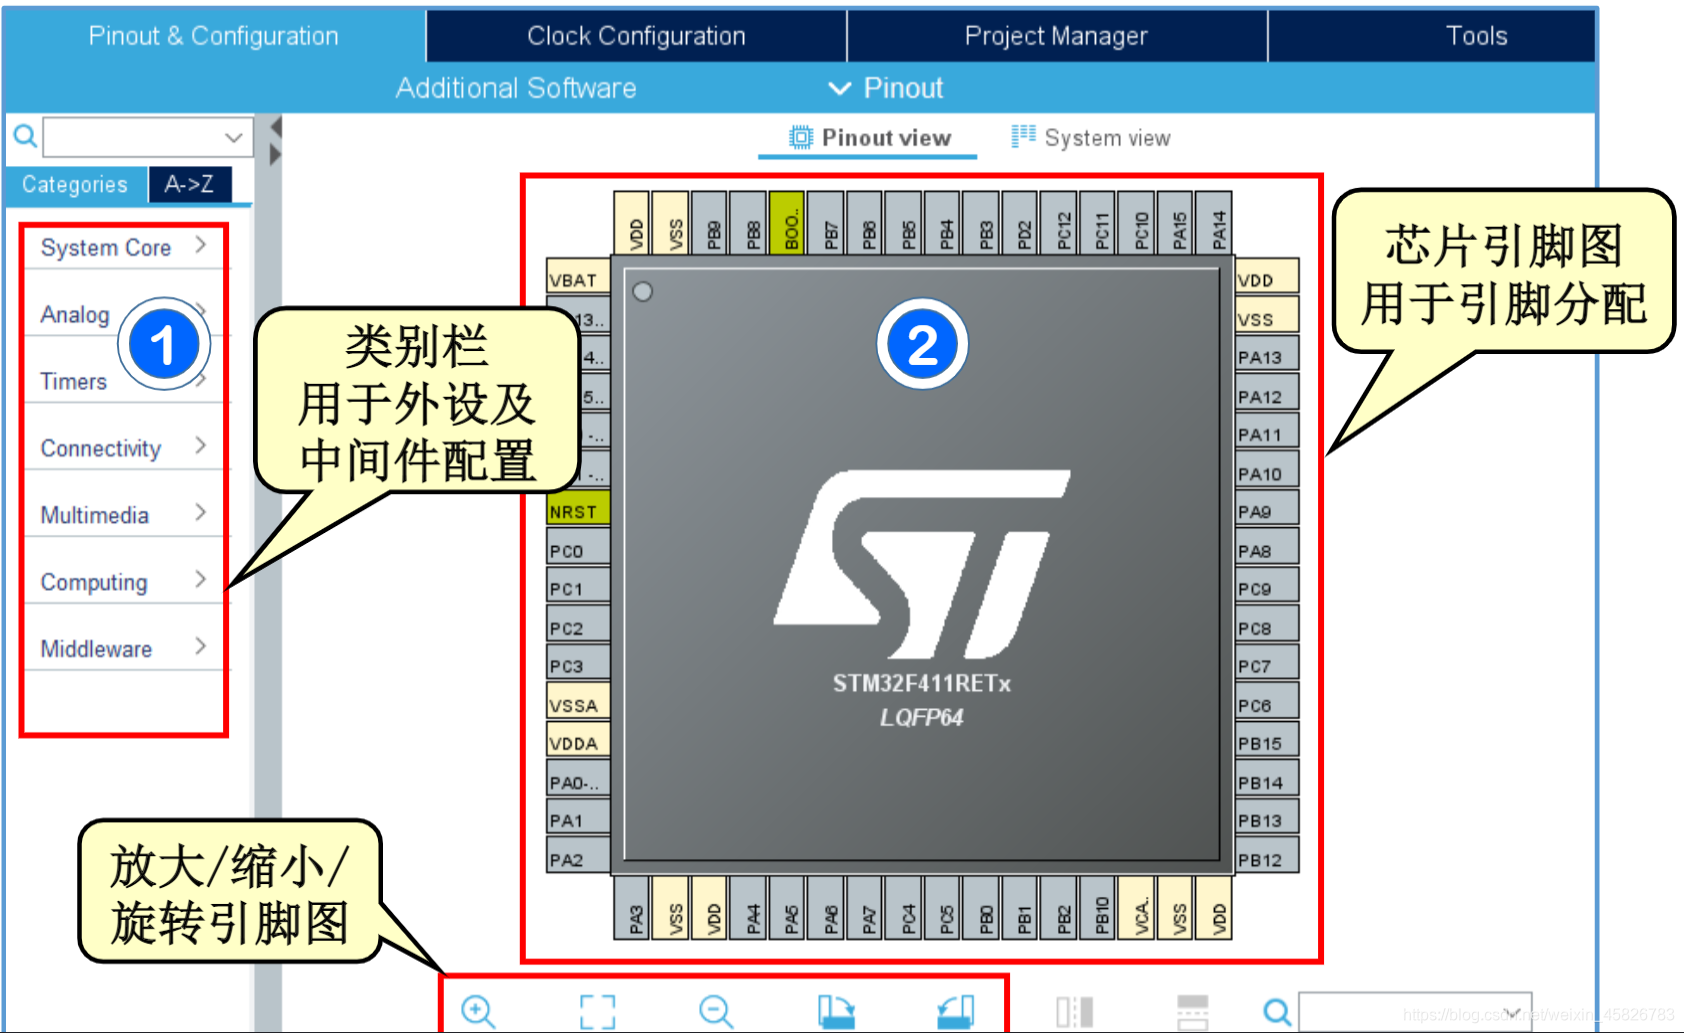Click the side-by-side flip view icon in the toolbar

(1075, 1011)
